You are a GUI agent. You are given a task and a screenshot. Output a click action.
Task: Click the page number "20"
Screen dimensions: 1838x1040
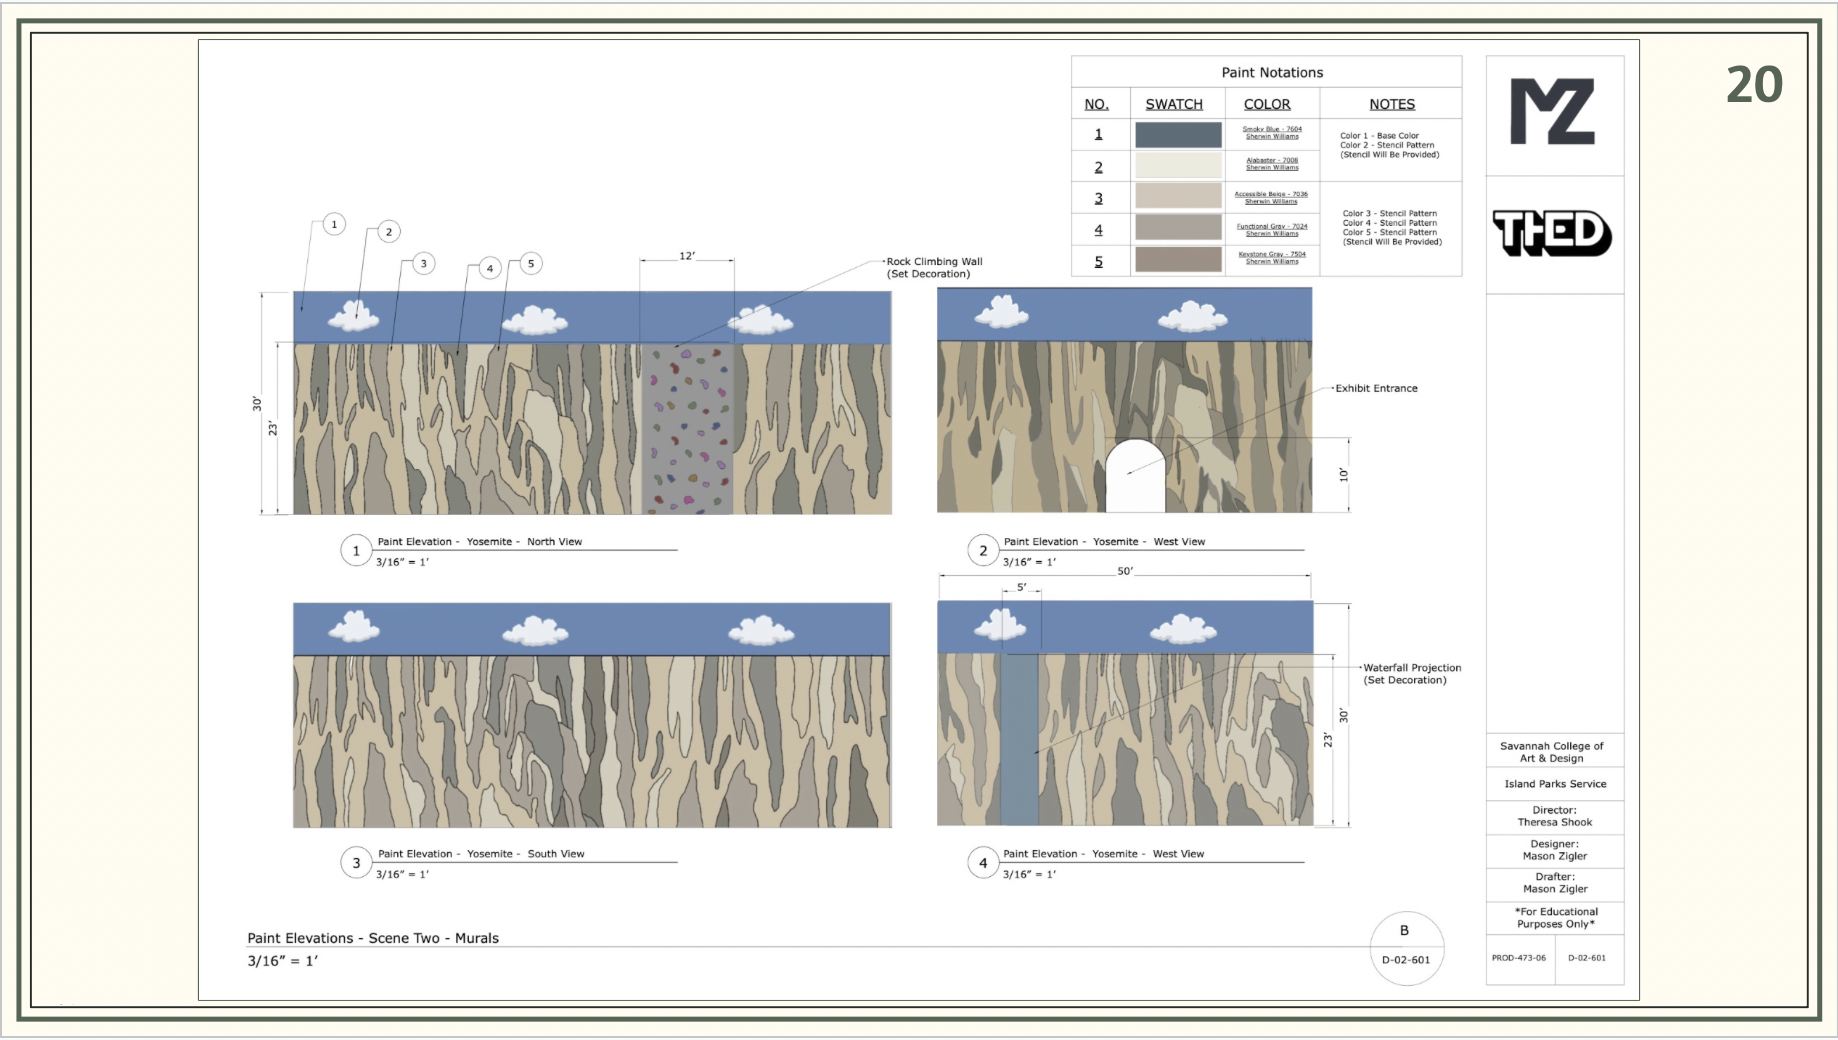(x=1754, y=85)
